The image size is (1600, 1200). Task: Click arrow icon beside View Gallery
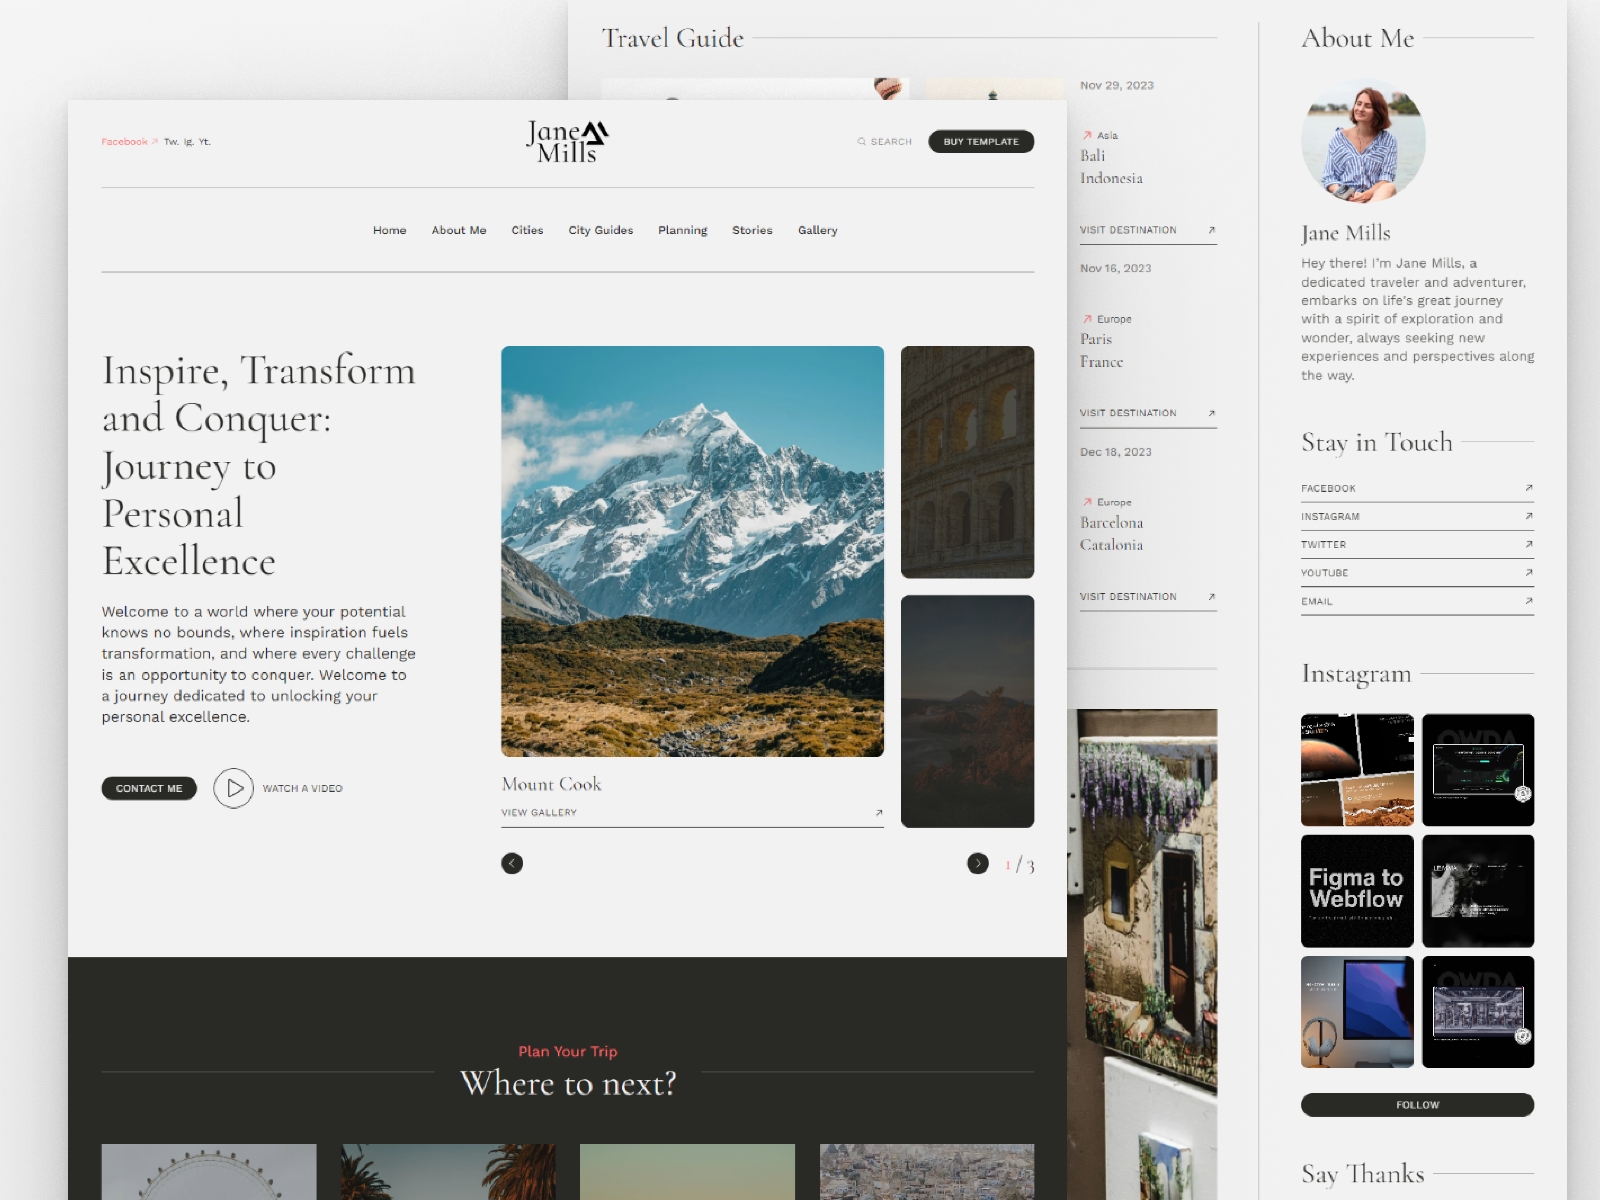tap(879, 813)
